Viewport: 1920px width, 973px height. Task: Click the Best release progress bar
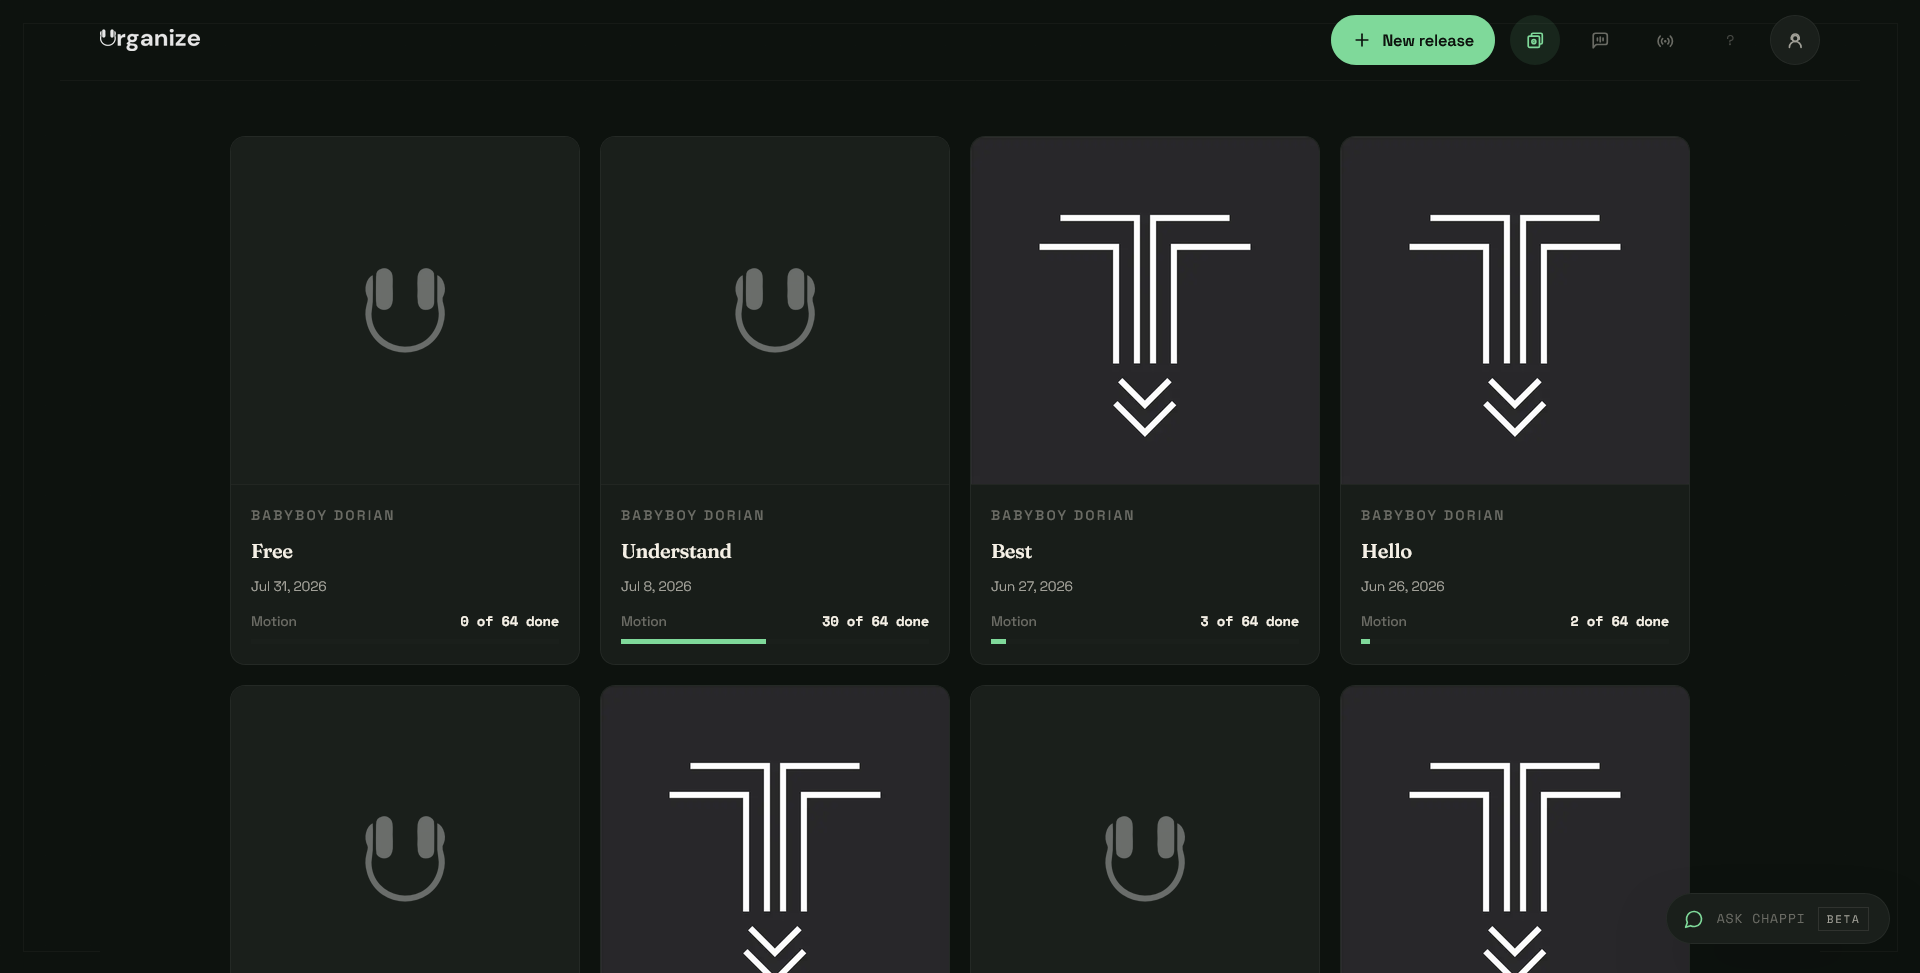1145,641
